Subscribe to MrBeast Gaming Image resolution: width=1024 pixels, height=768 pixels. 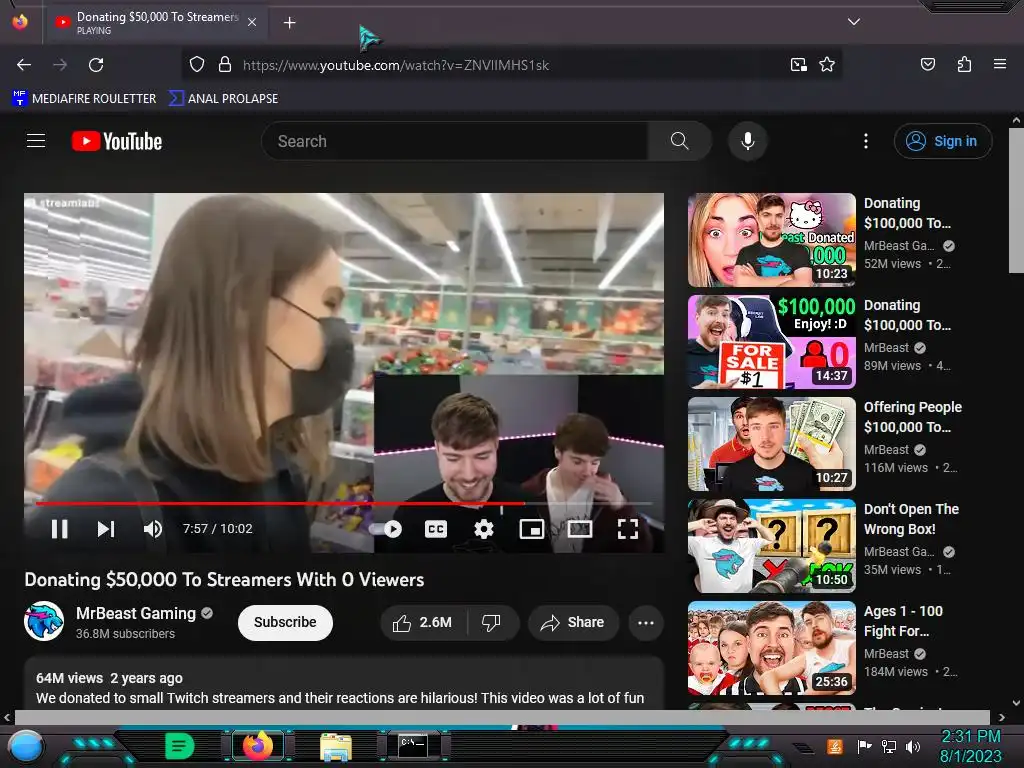tap(285, 622)
